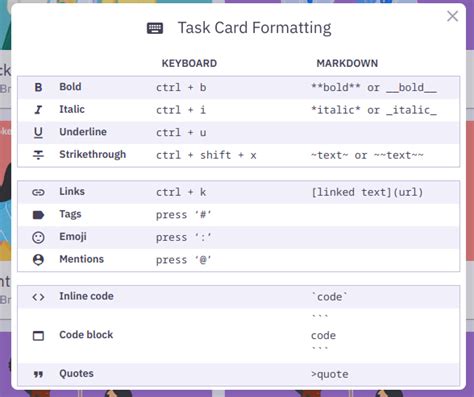This screenshot has width=474, height=397.
Task: Click the Quotes quotation mark icon
Action: [38, 374]
